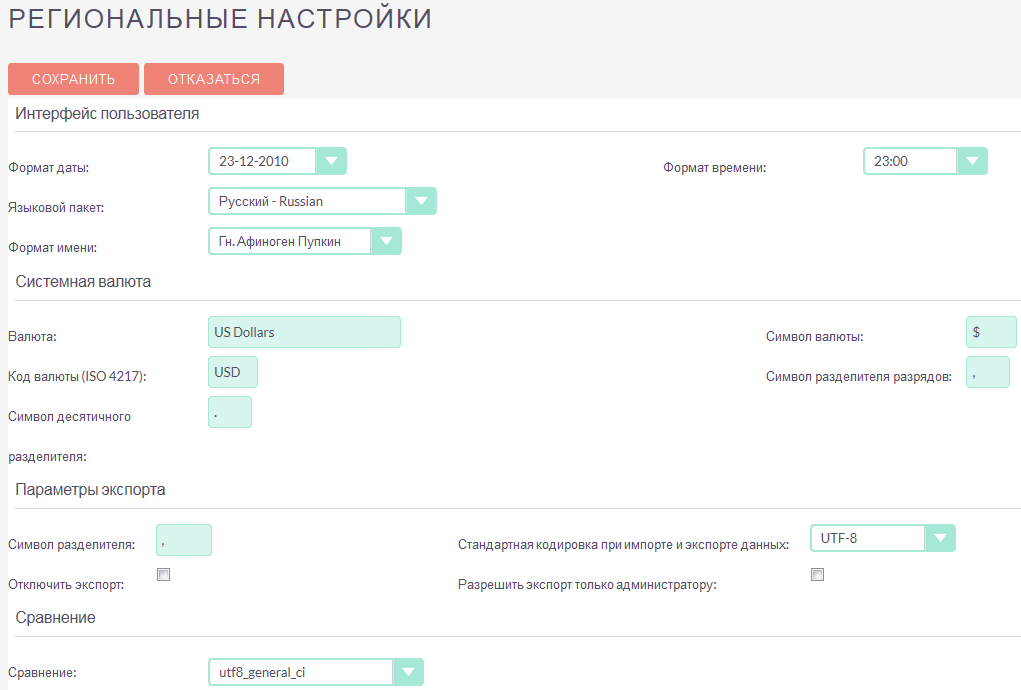Click the digit grouping separator field
This screenshot has width=1021, height=690.
(987, 371)
